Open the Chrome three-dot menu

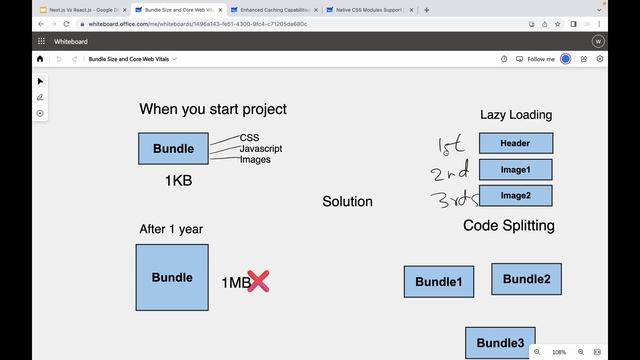tap(599, 24)
